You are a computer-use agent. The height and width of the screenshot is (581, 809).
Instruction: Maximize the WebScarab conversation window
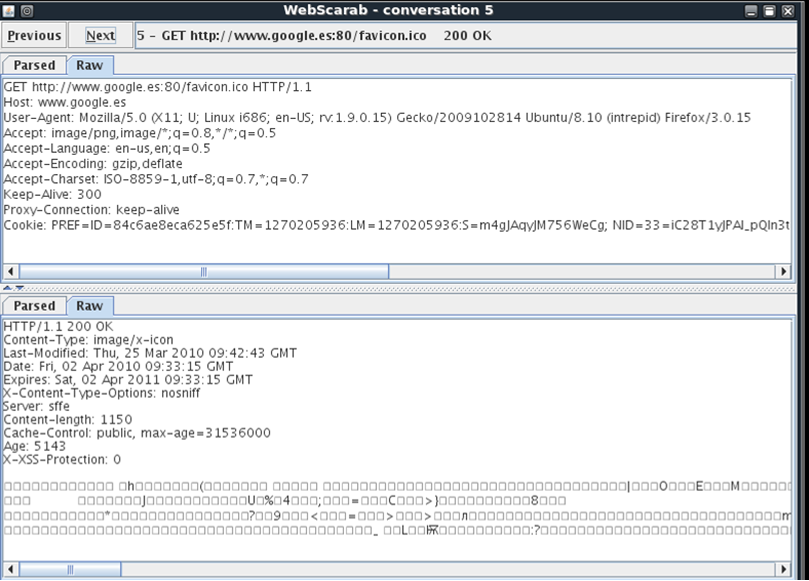[x=769, y=11]
